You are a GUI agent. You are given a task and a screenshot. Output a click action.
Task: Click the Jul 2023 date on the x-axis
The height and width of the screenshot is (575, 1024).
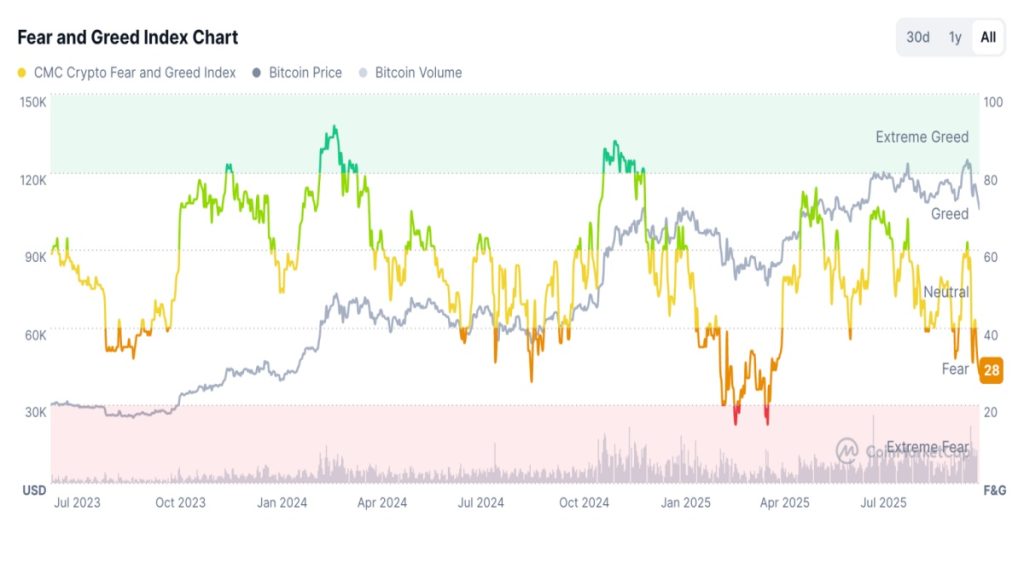pyautogui.click(x=77, y=503)
